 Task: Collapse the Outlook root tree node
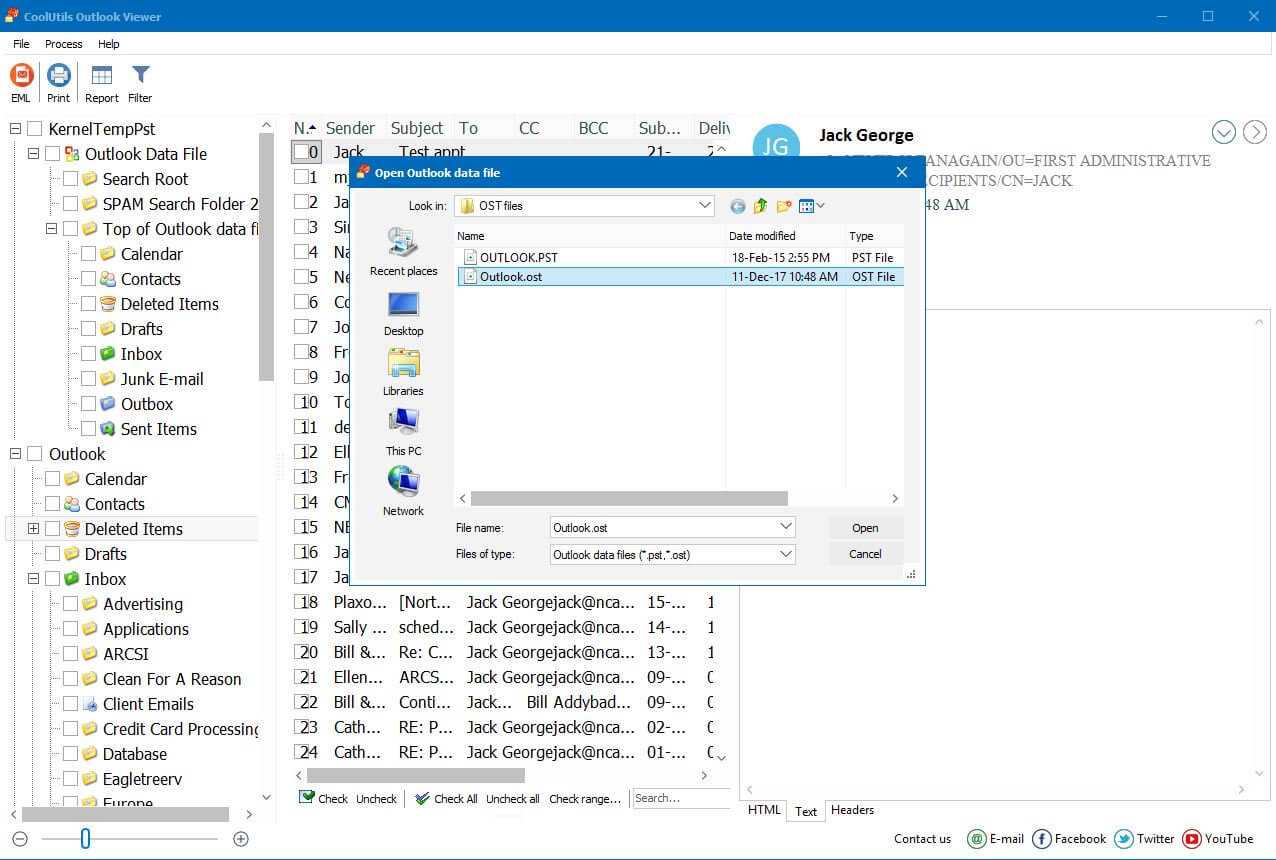[x=15, y=454]
